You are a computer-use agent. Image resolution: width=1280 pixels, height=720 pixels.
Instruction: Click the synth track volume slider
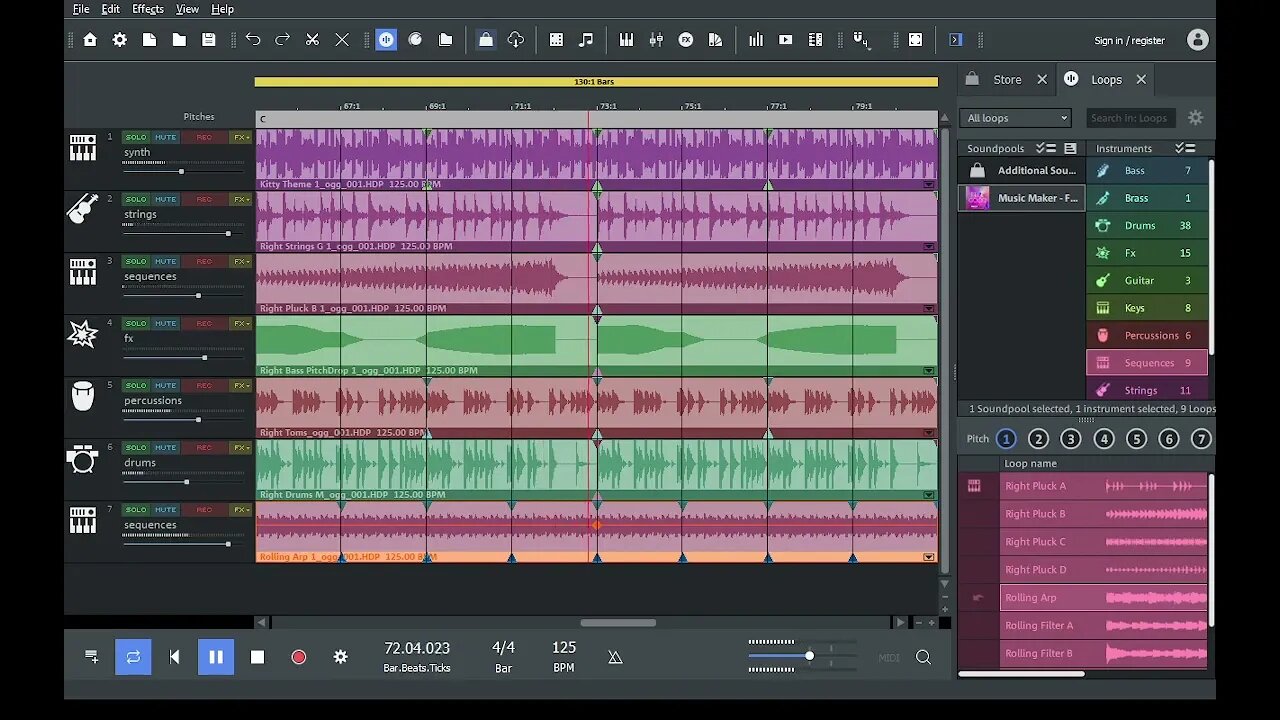coord(183,171)
